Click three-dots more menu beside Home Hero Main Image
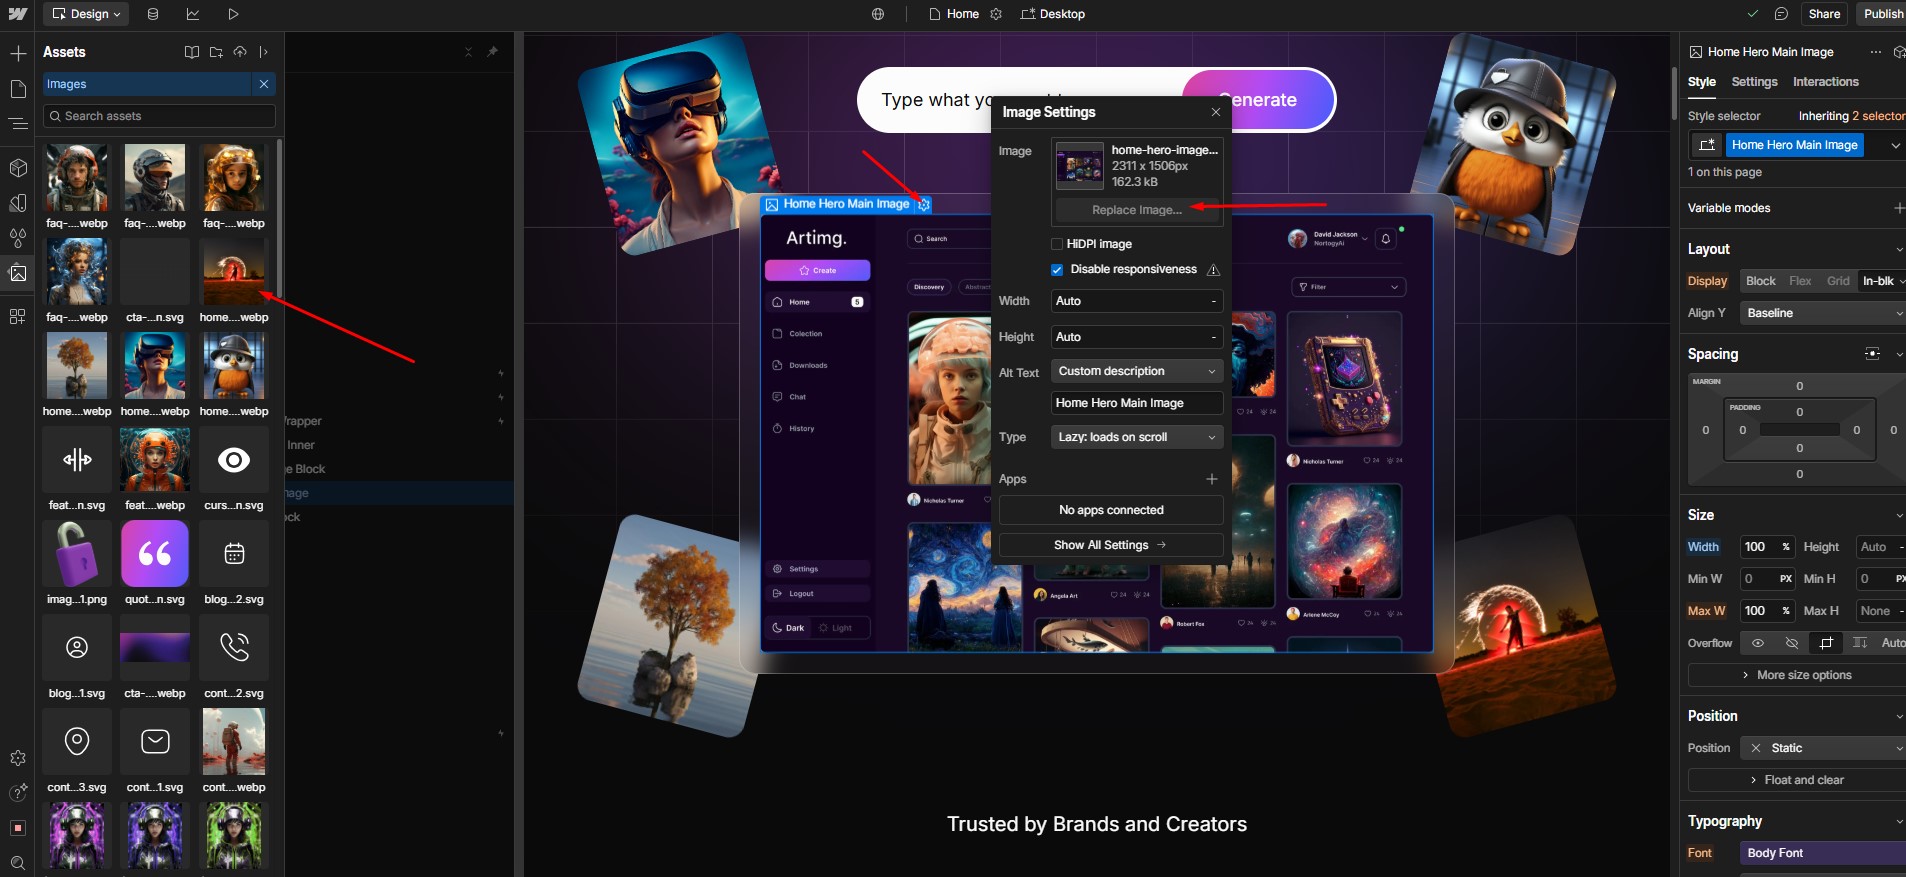This screenshot has height=877, width=1906. [x=1875, y=52]
